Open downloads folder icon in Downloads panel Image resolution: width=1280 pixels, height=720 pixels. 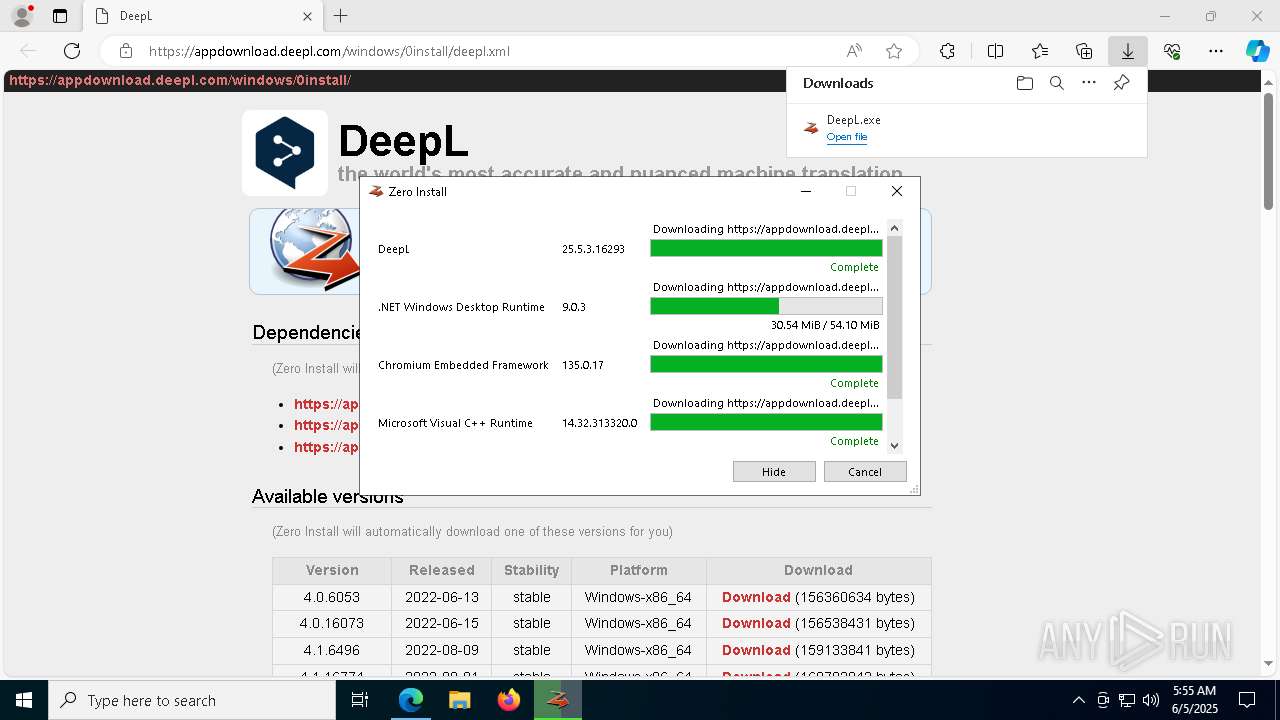tap(1024, 83)
